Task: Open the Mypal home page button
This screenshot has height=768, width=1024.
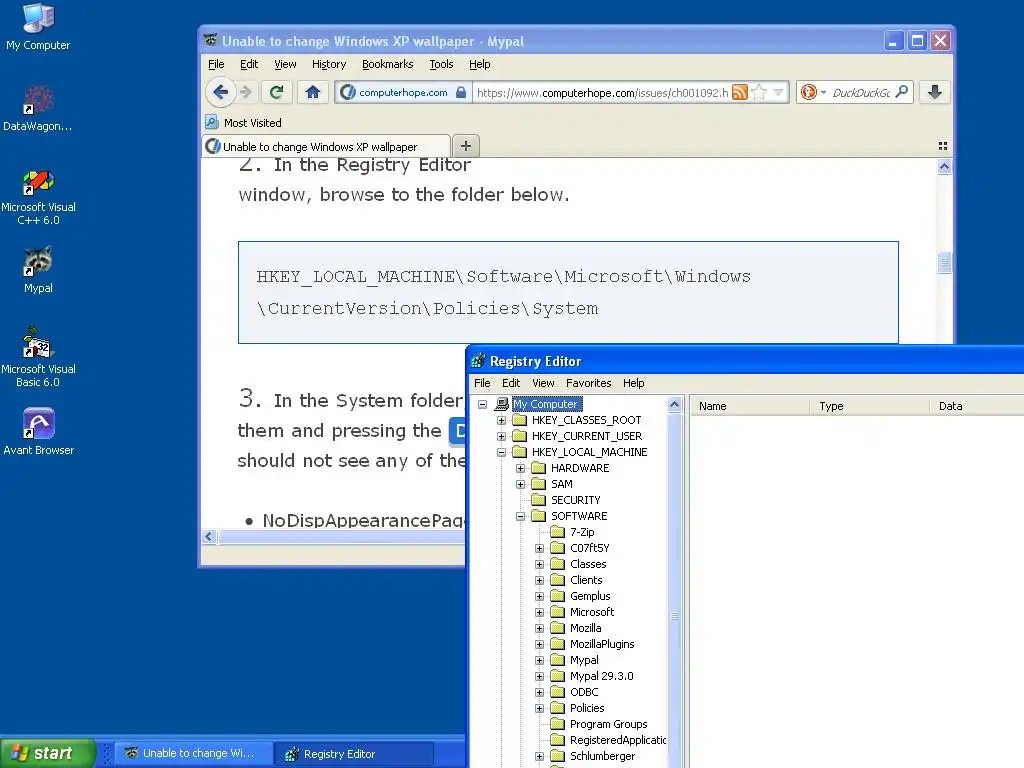Action: (x=313, y=92)
